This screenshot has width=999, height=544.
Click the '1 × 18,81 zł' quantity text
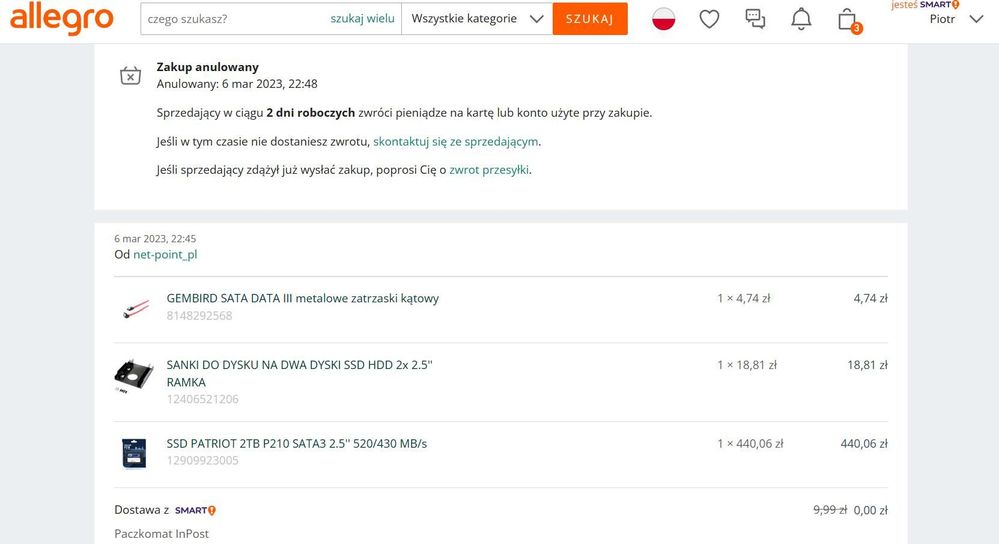point(747,365)
